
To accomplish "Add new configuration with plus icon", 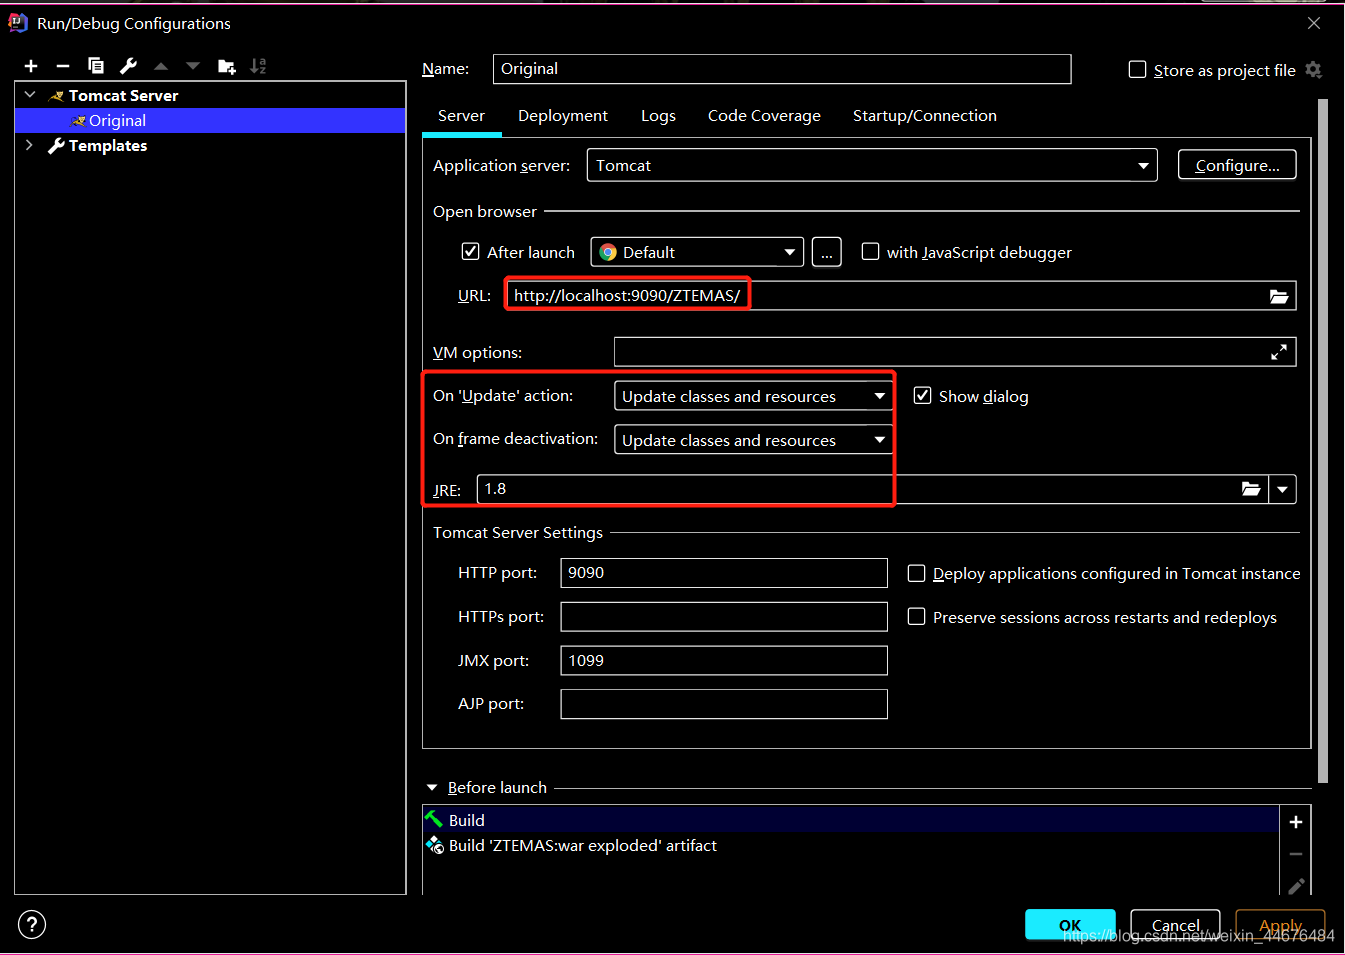I will [31, 66].
